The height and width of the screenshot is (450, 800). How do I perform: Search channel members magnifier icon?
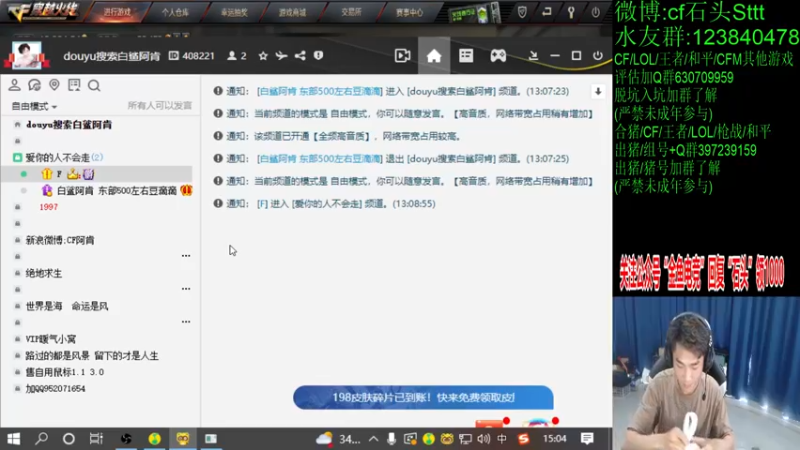coord(94,85)
